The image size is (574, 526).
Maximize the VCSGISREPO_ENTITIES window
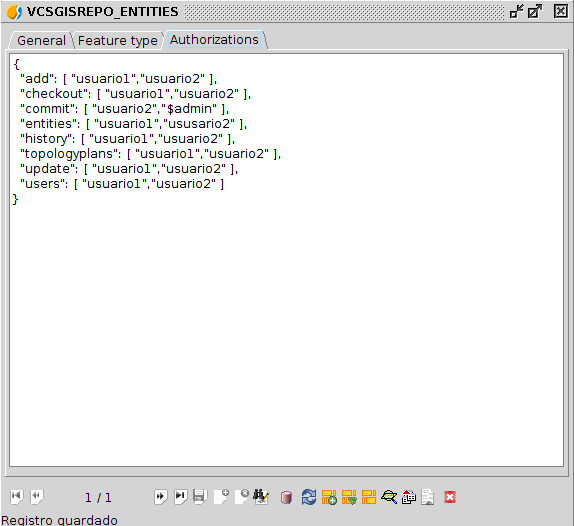(535, 12)
